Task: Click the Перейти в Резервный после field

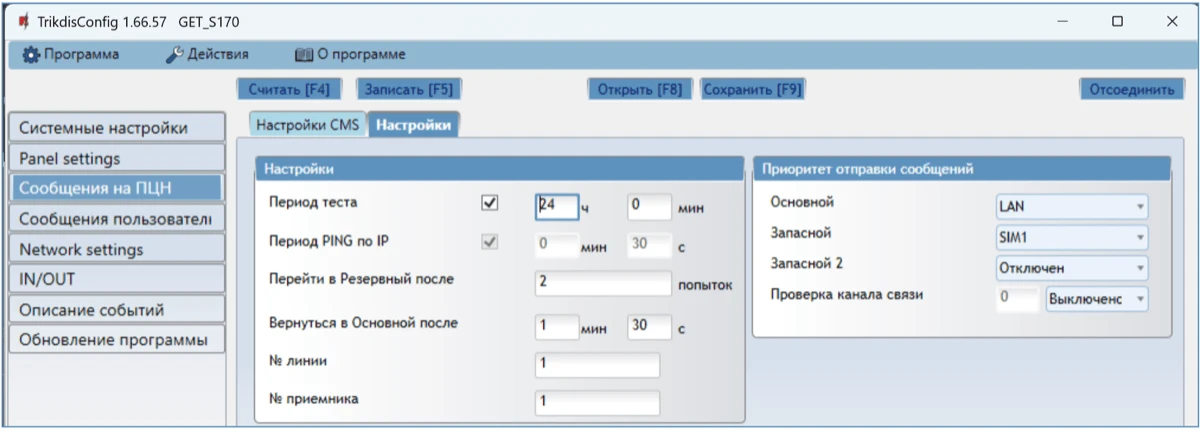Action: [x=603, y=283]
